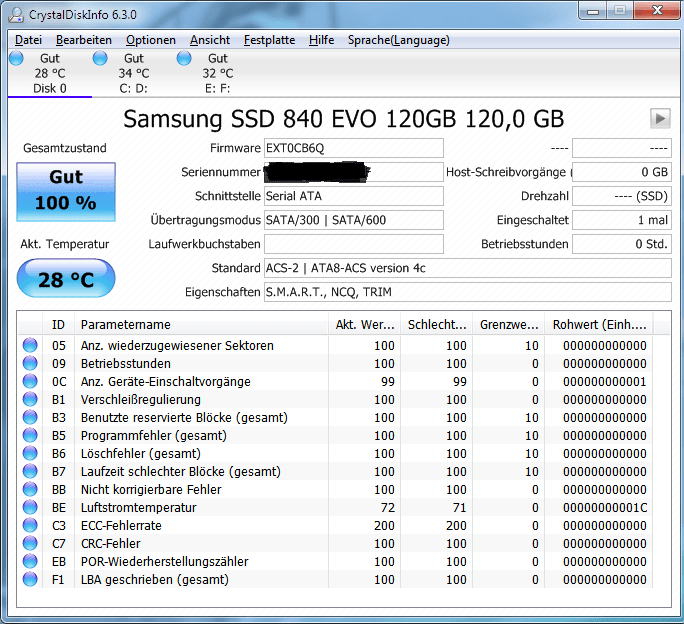Image resolution: width=684 pixels, height=624 pixels.
Task: Click the Seriennummer field
Action: 354,172
